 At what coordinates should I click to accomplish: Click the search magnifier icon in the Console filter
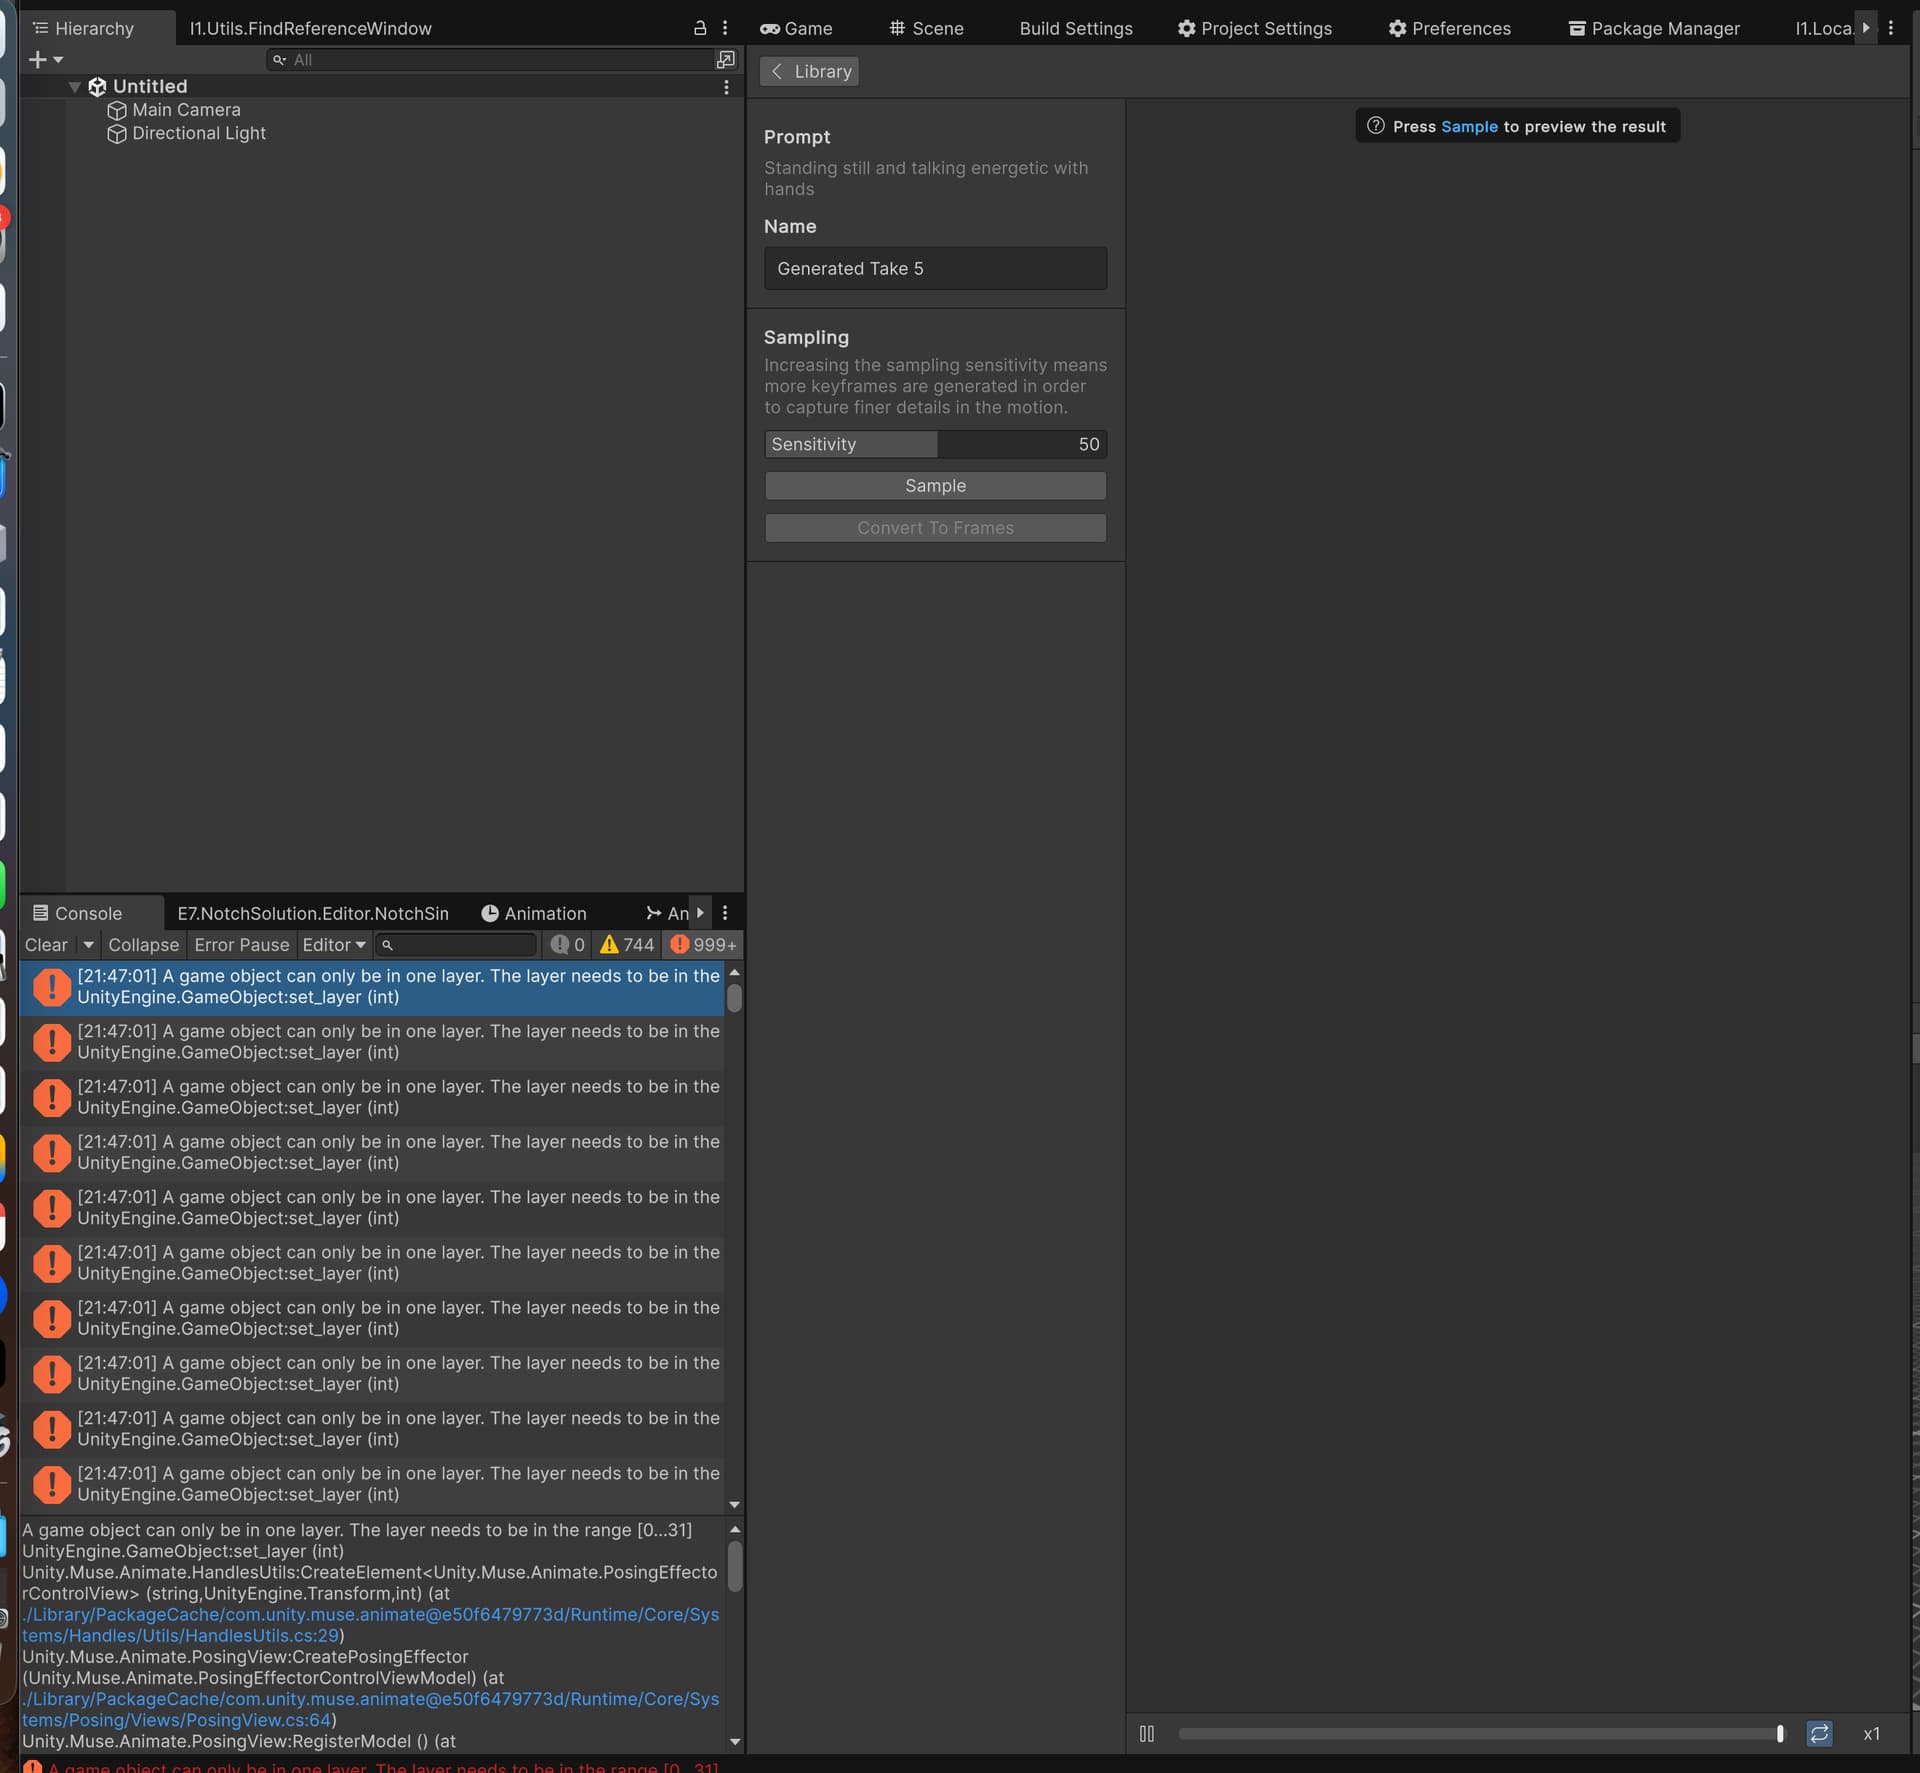387,945
